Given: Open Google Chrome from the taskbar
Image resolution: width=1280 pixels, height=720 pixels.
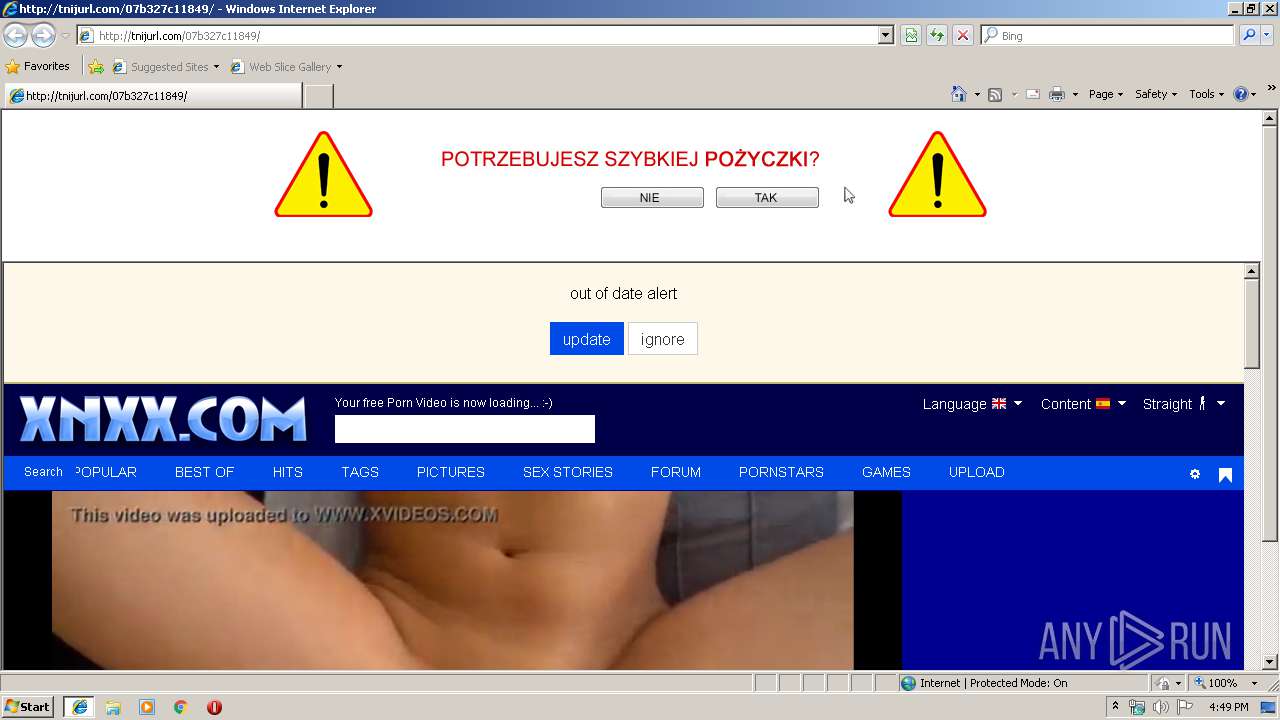Looking at the screenshot, I should (180, 707).
